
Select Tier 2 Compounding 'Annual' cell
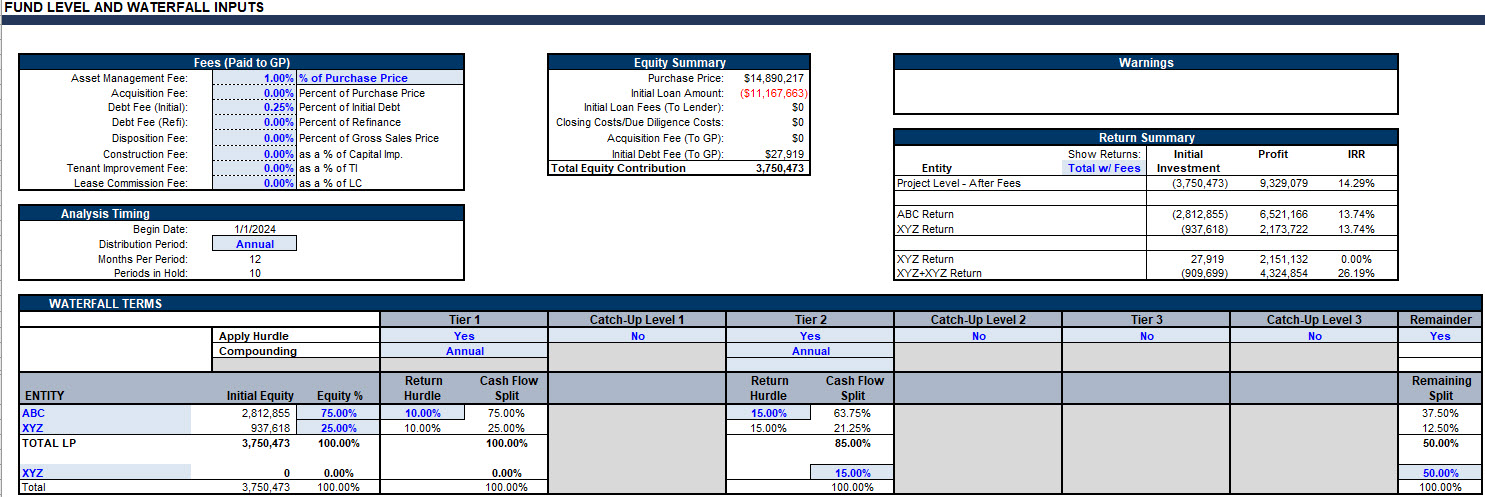click(x=810, y=351)
